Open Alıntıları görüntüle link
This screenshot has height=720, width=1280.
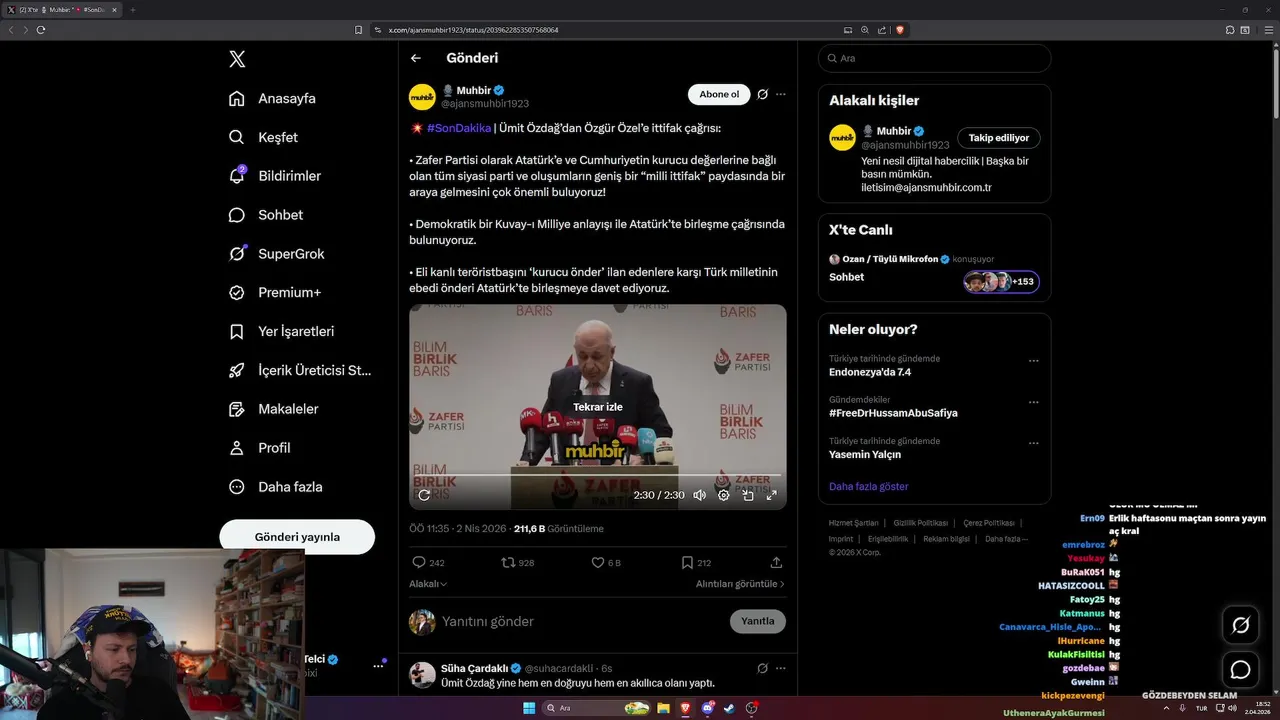(x=740, y=584)
